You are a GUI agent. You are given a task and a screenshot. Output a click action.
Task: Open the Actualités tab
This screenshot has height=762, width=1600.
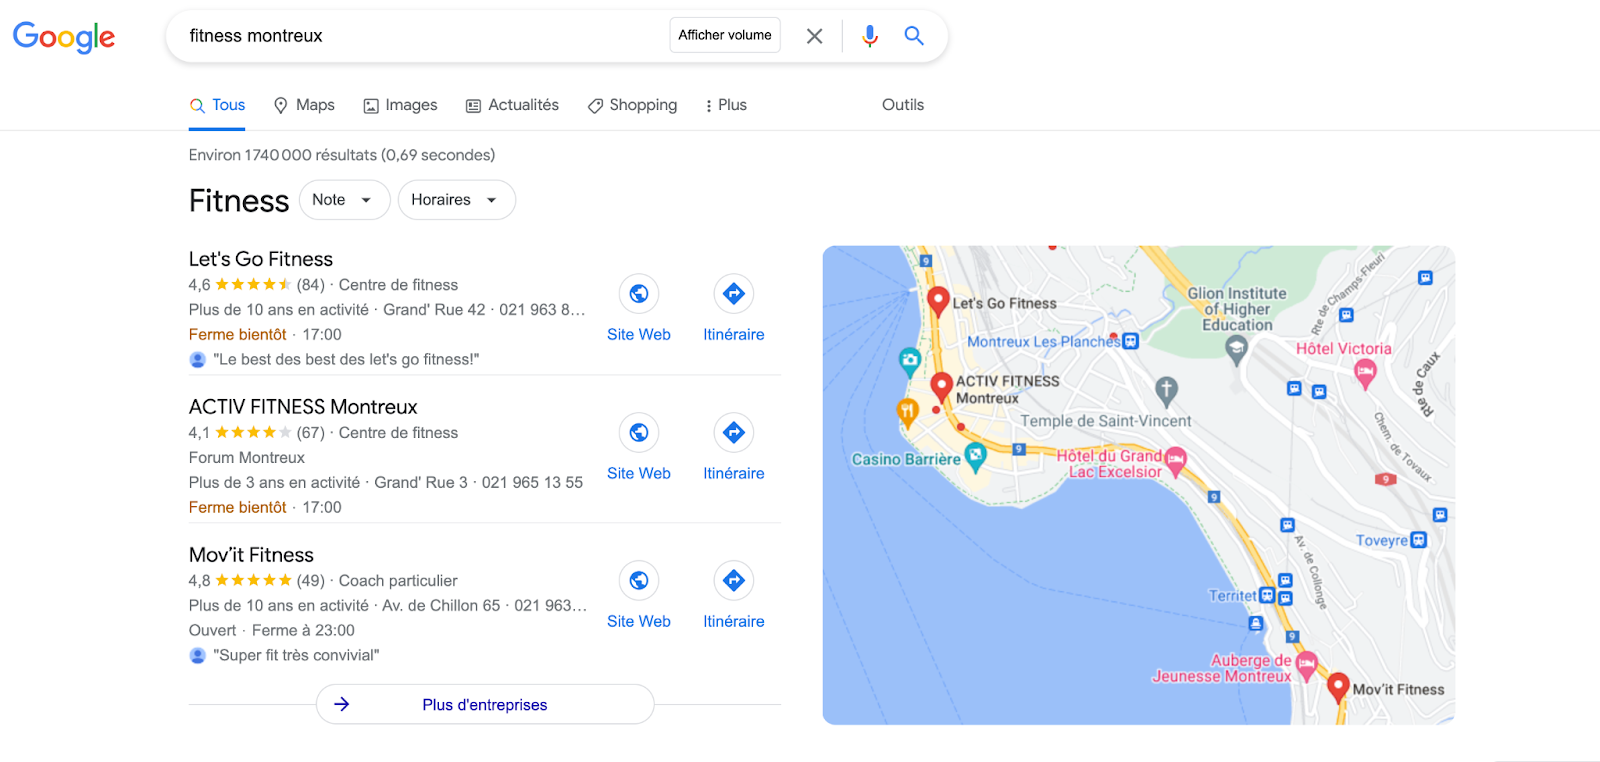[512, 105]
